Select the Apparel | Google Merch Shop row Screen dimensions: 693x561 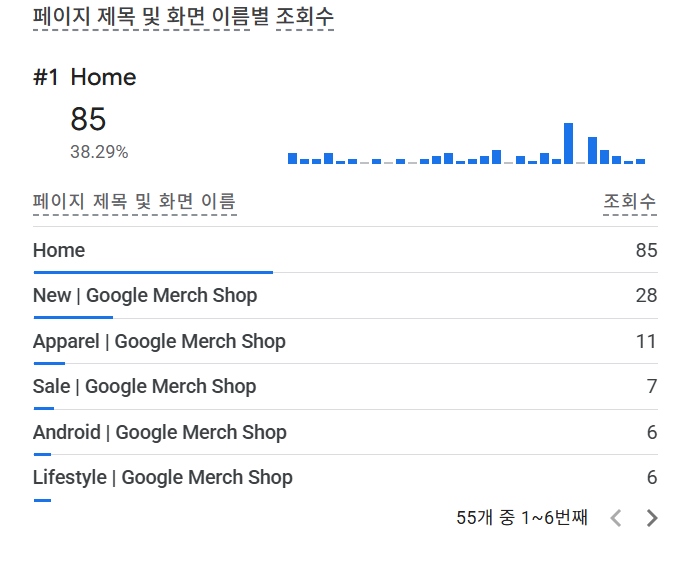click(x=345, y=341)
